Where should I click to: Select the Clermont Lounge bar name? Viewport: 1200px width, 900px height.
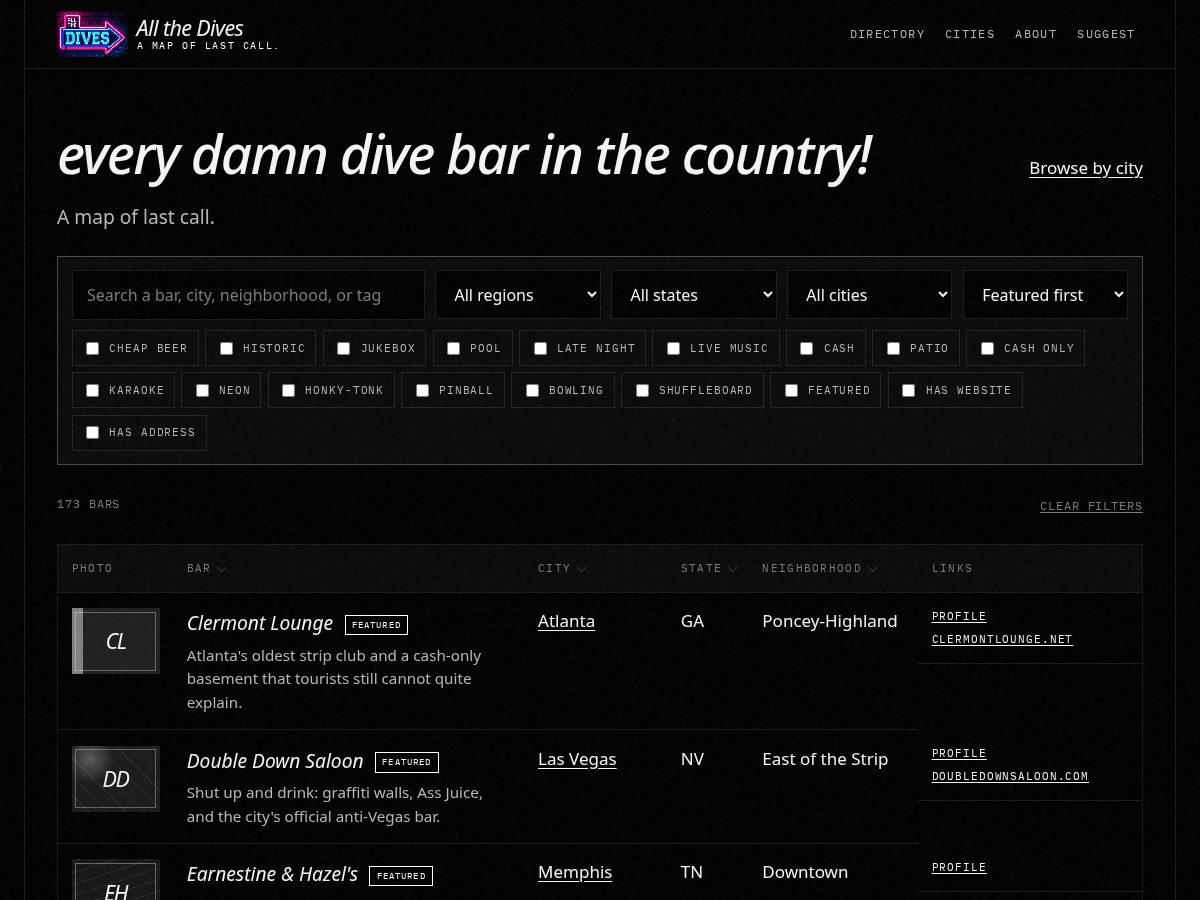260,623
